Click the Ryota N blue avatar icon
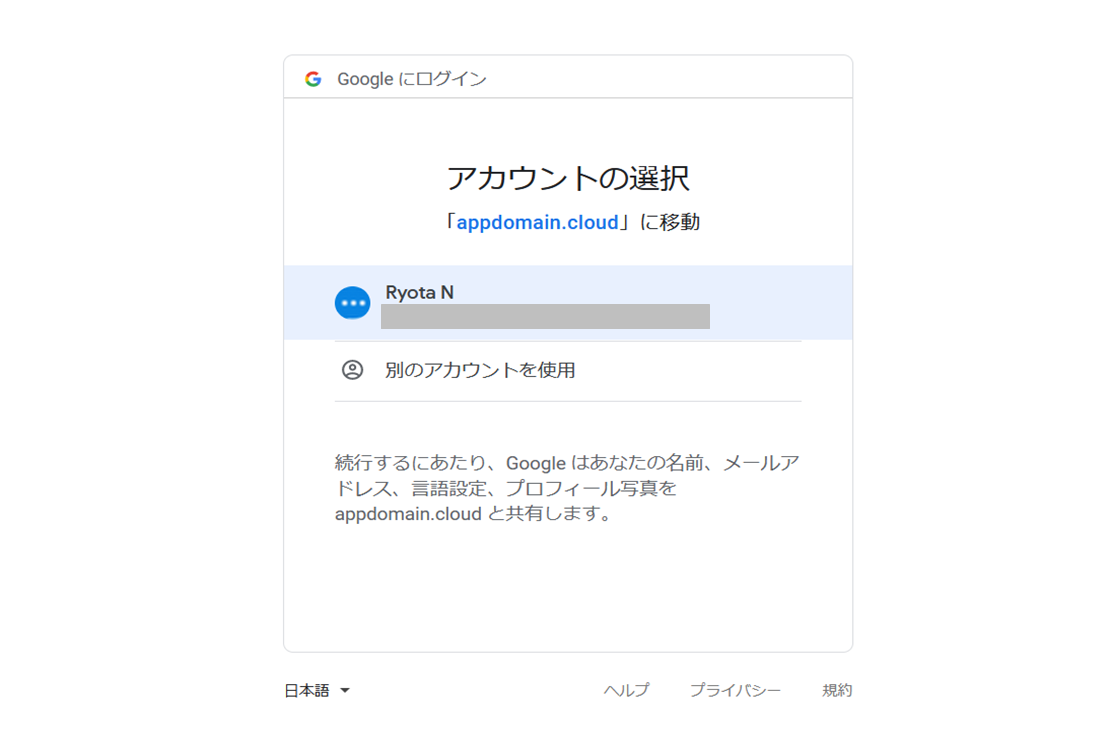The image size is (1114, 740). [x=352, y=303]
